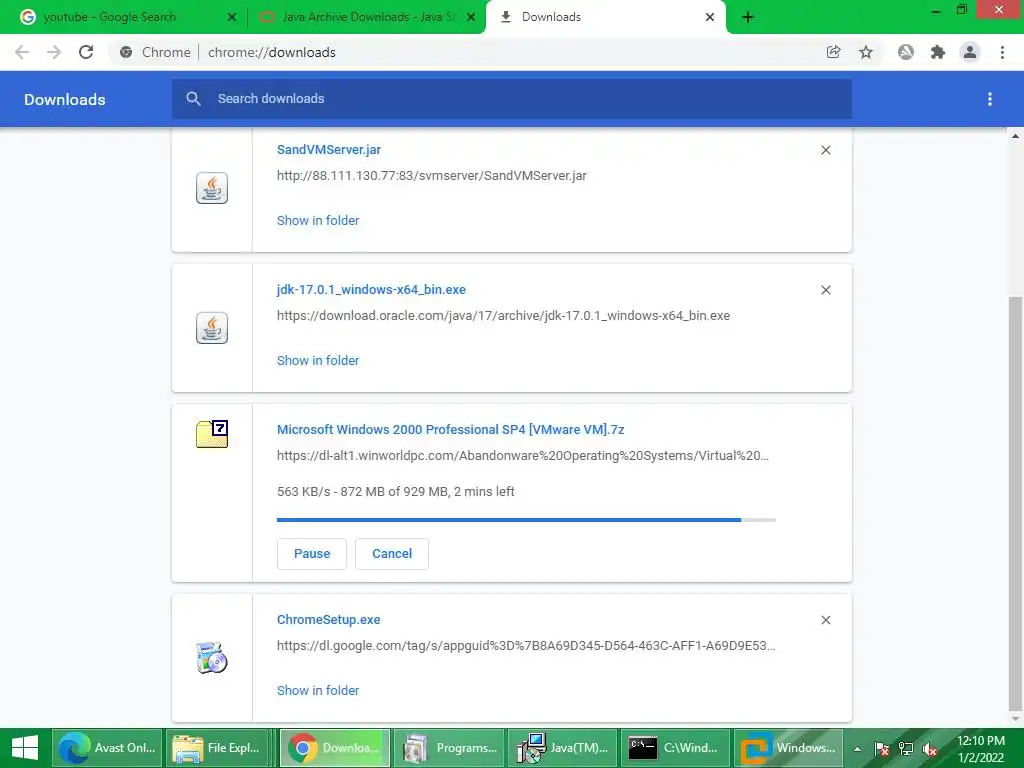Click Microsoft Windows 2000 Professional SP4 link
This screenshot has width=1024, height=768.
(451, 429)
